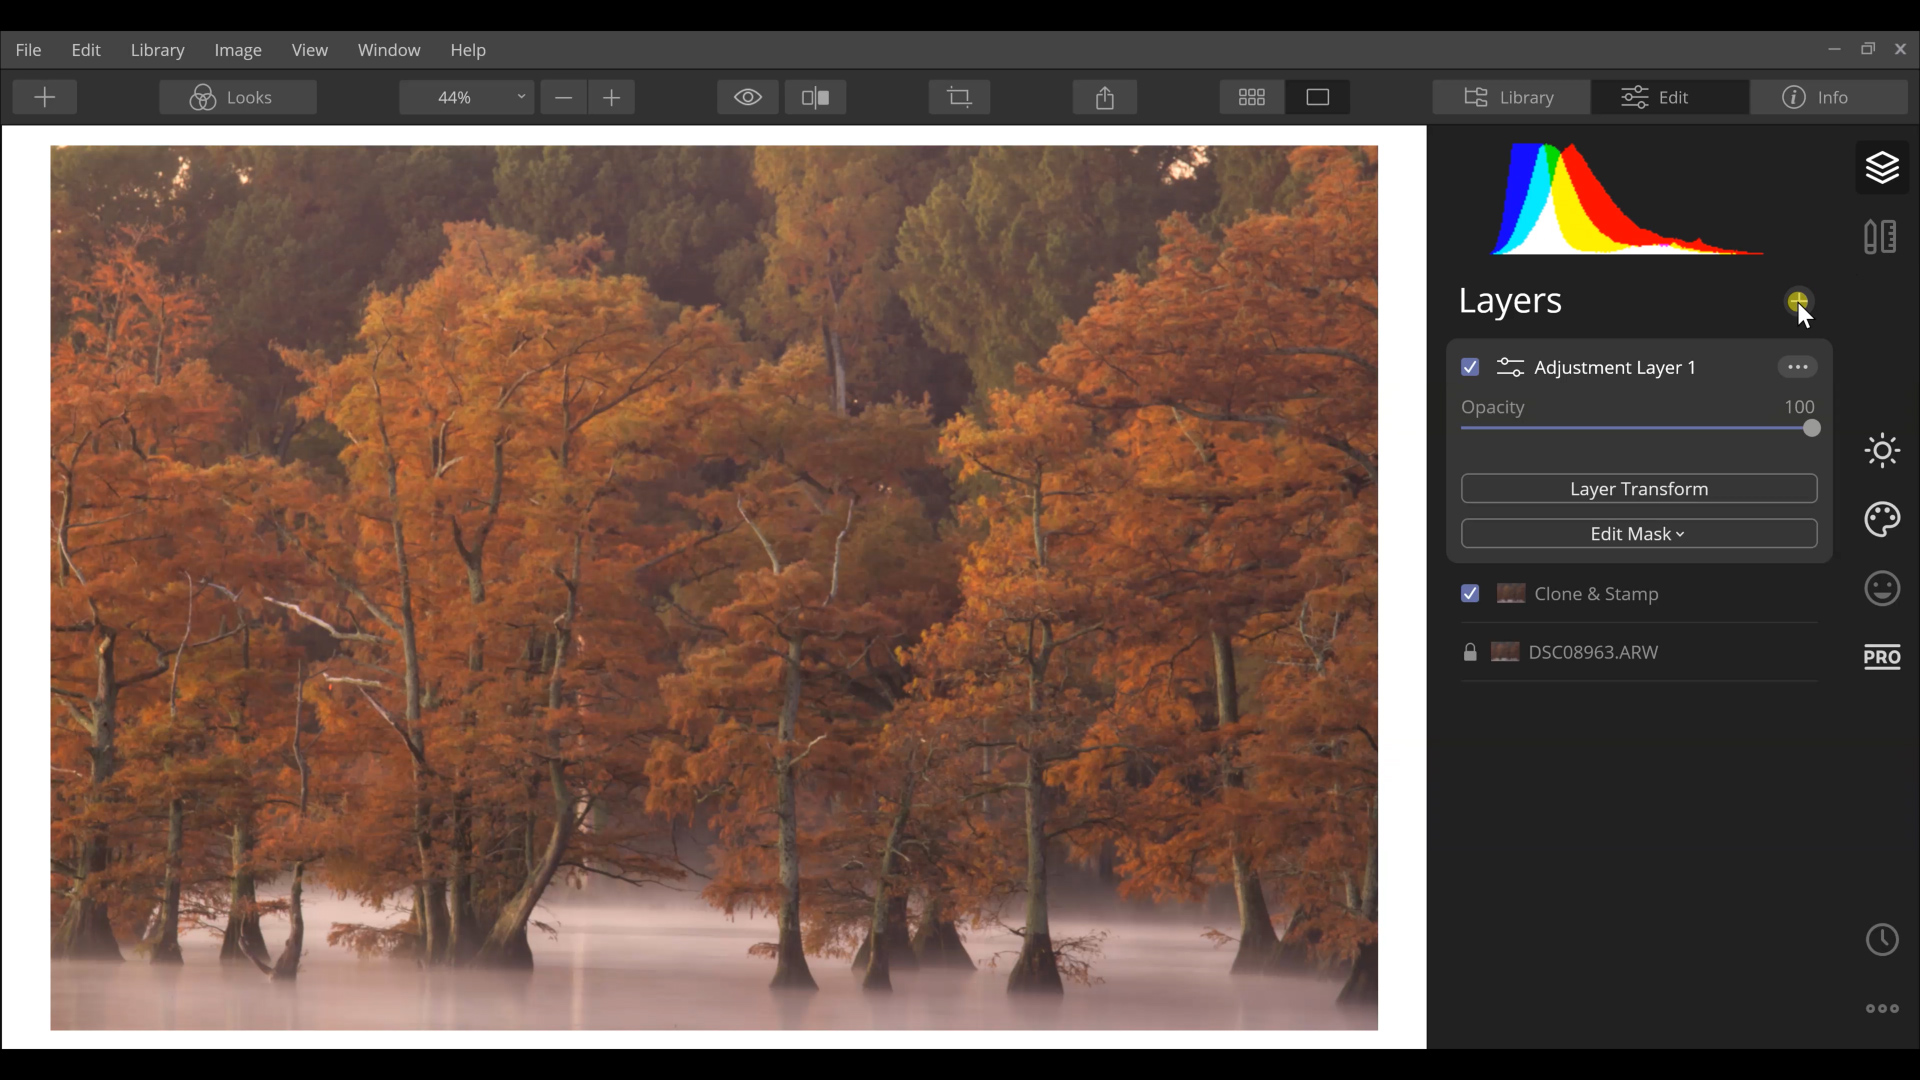Image resolution: width=1920 pixels, height=1080 pixels.
Task: Select the Crop tool
Action: click(x=959, y=97)
